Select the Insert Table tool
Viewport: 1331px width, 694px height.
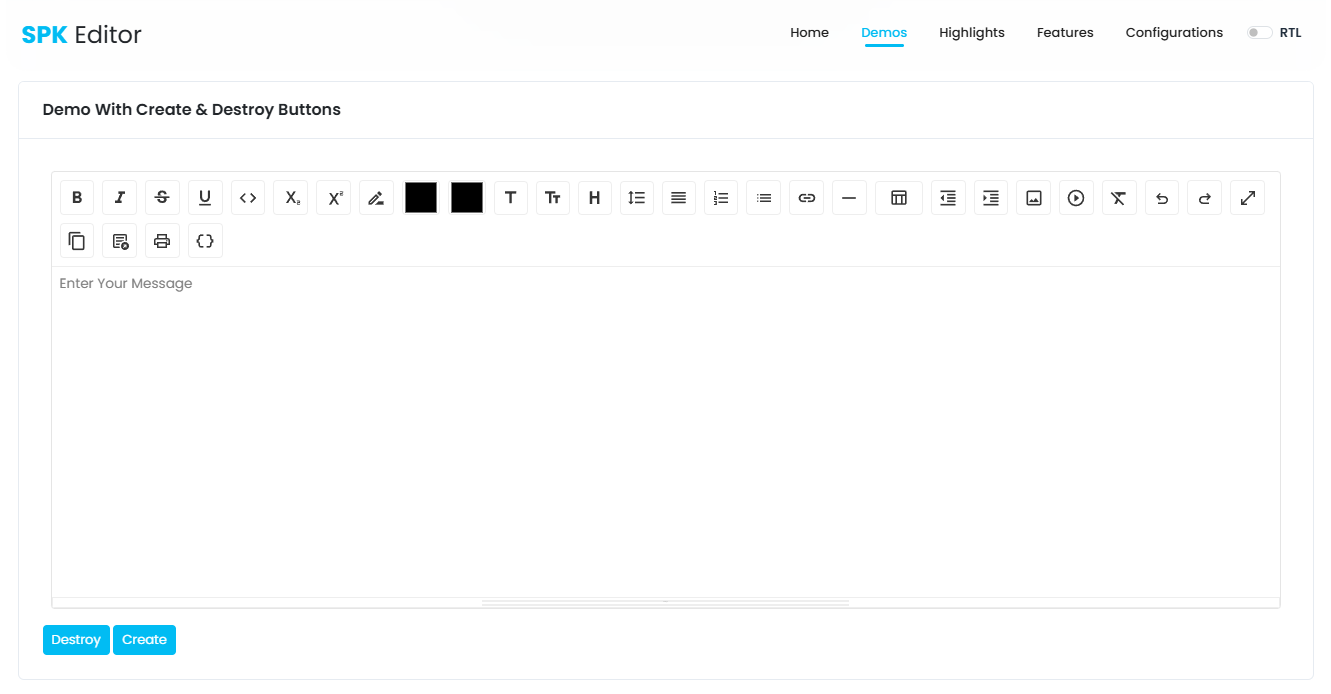pos(898,197)
